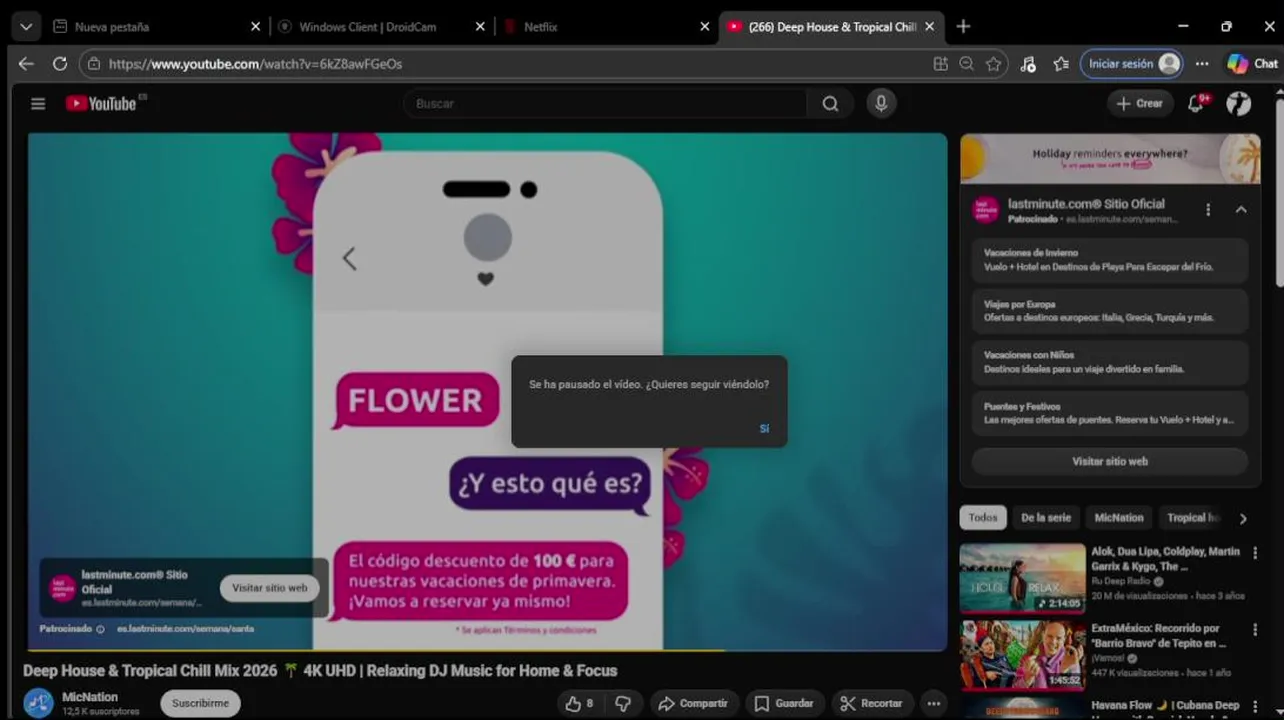Open the MicNation channel name link
Viewport: 1284px width, 720px height.
[90, 697]
